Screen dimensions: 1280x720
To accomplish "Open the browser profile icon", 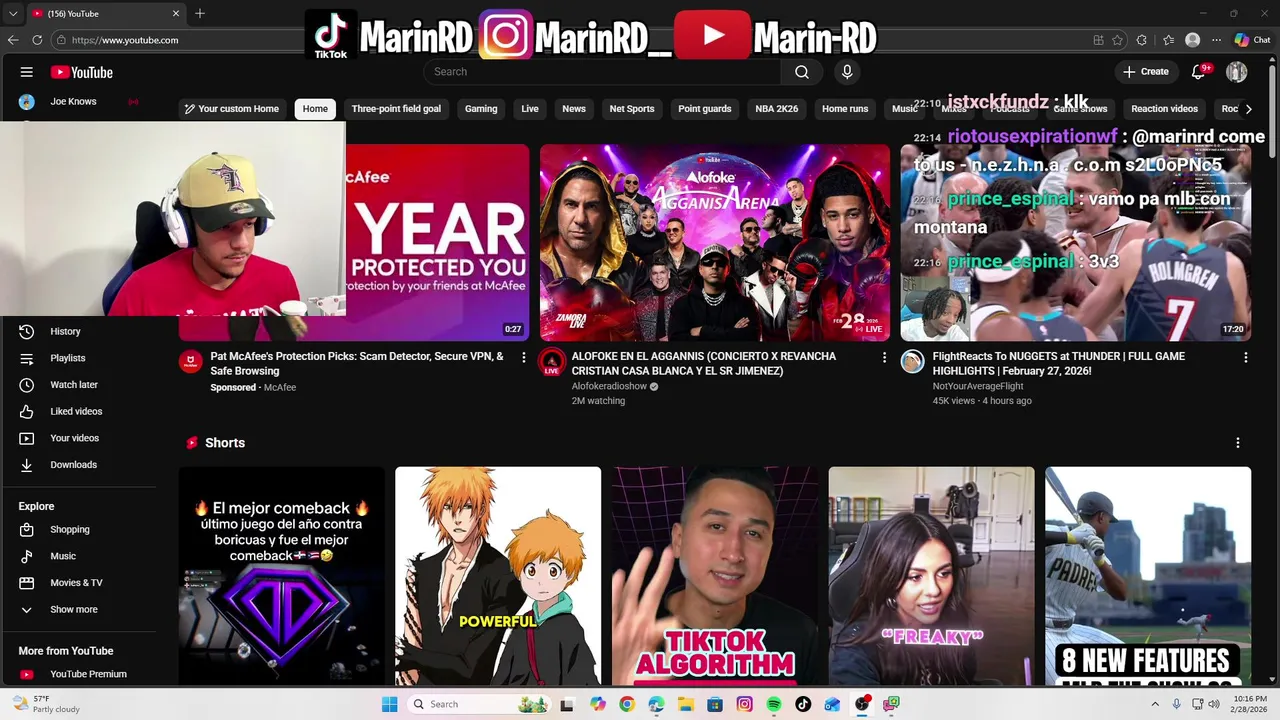I will [1192, 40].
